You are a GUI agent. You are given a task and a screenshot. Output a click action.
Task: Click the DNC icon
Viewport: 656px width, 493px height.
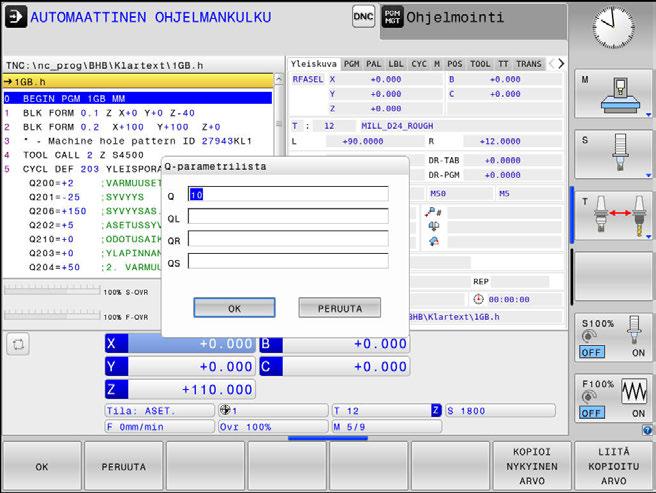tap(363, 17)
